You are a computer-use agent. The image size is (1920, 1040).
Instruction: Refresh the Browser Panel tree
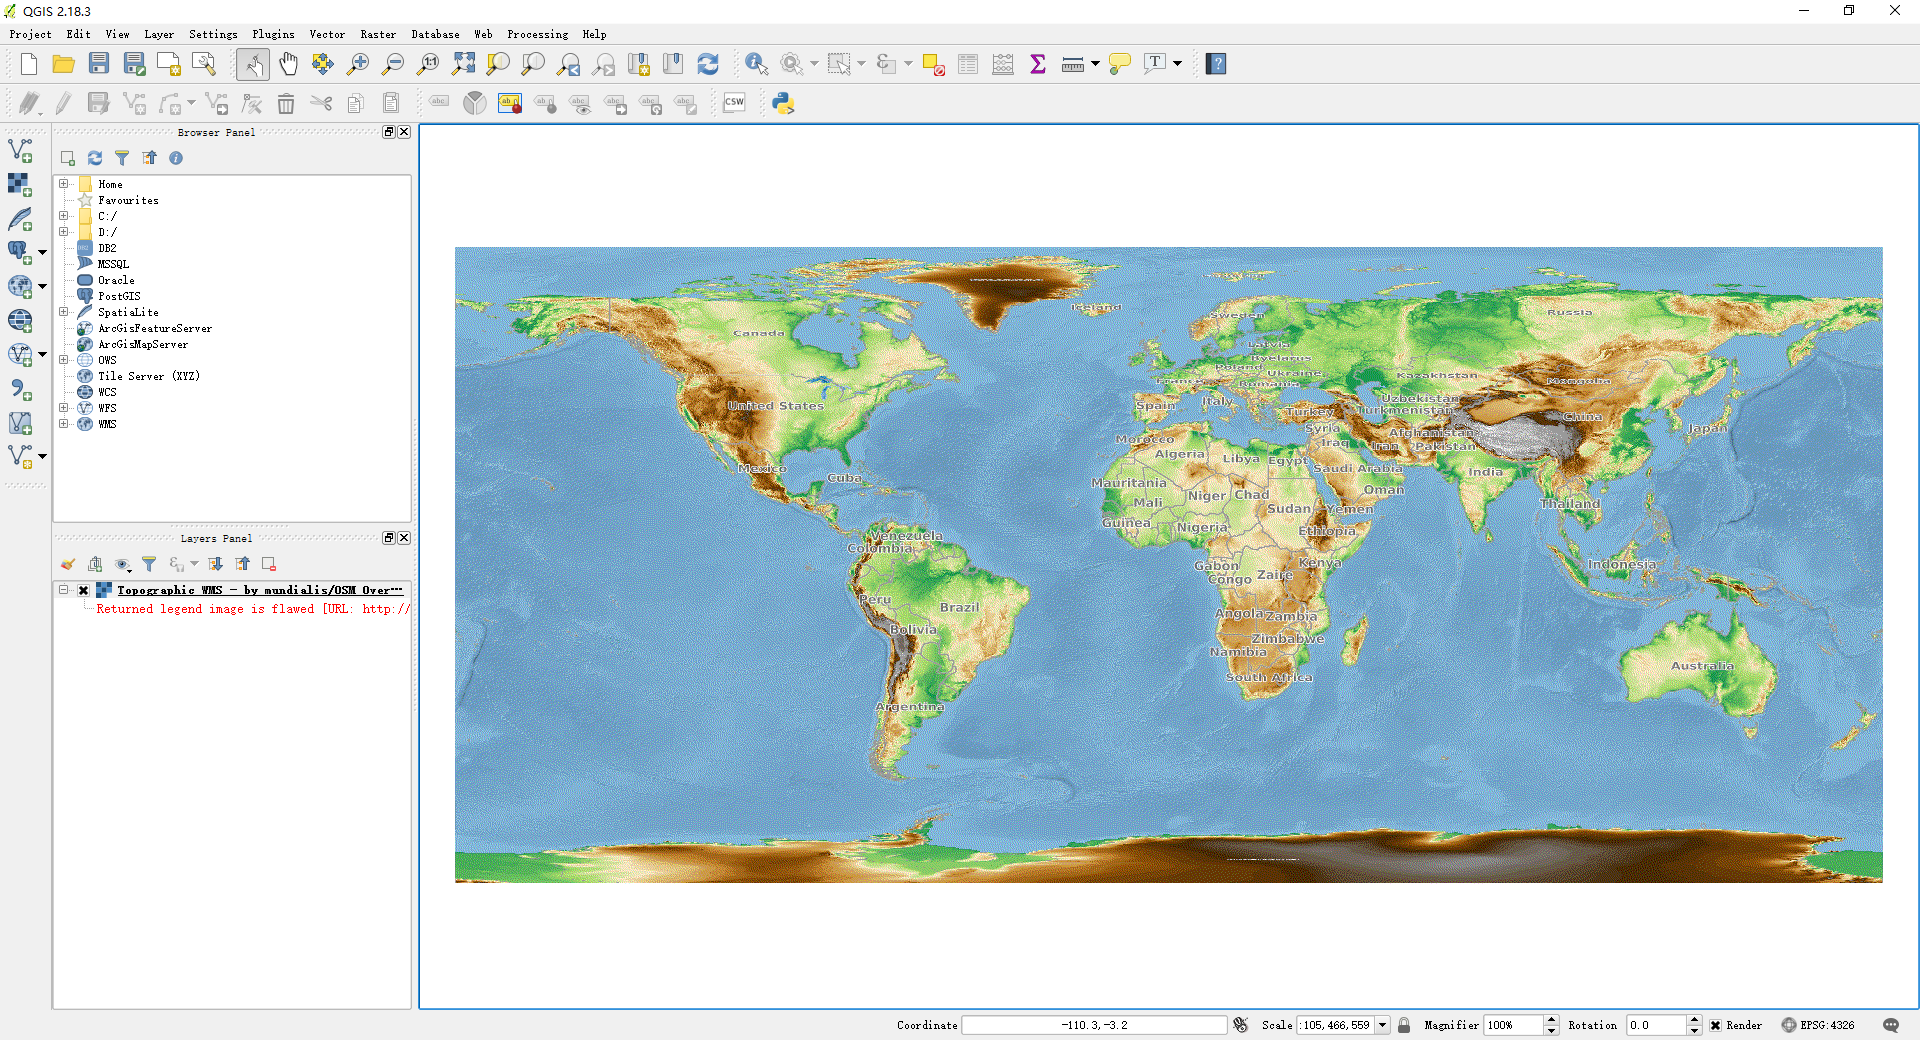coord(95,158)
